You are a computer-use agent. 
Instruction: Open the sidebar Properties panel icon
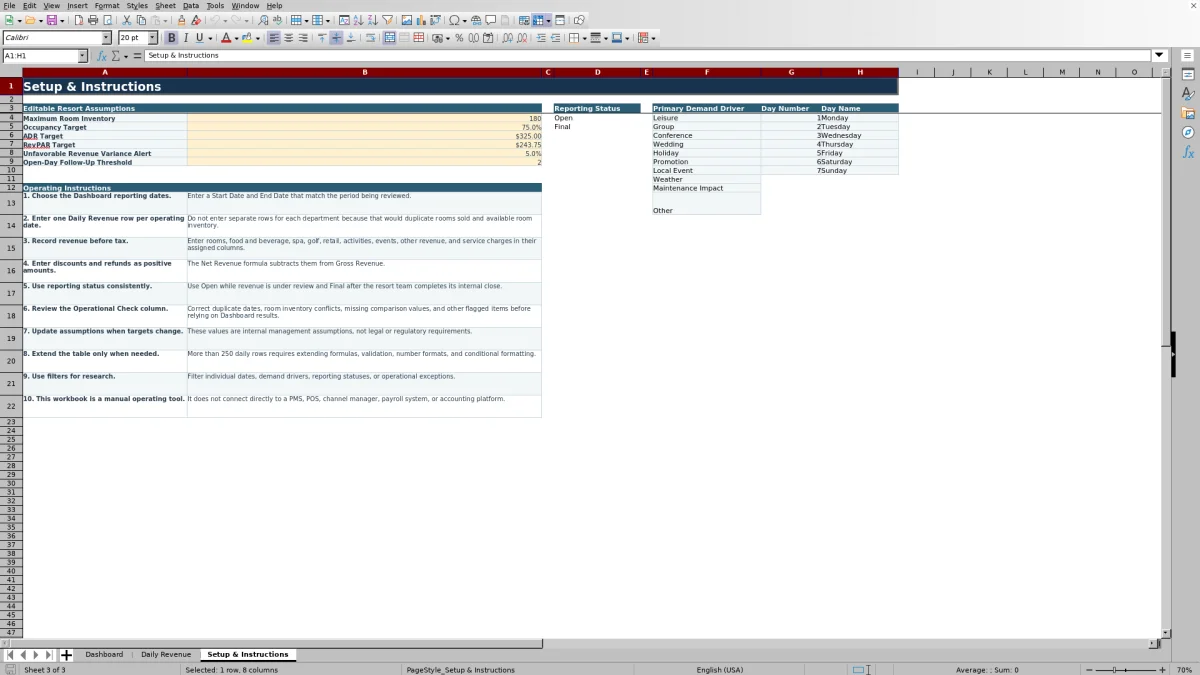(x=1188, y=75)
